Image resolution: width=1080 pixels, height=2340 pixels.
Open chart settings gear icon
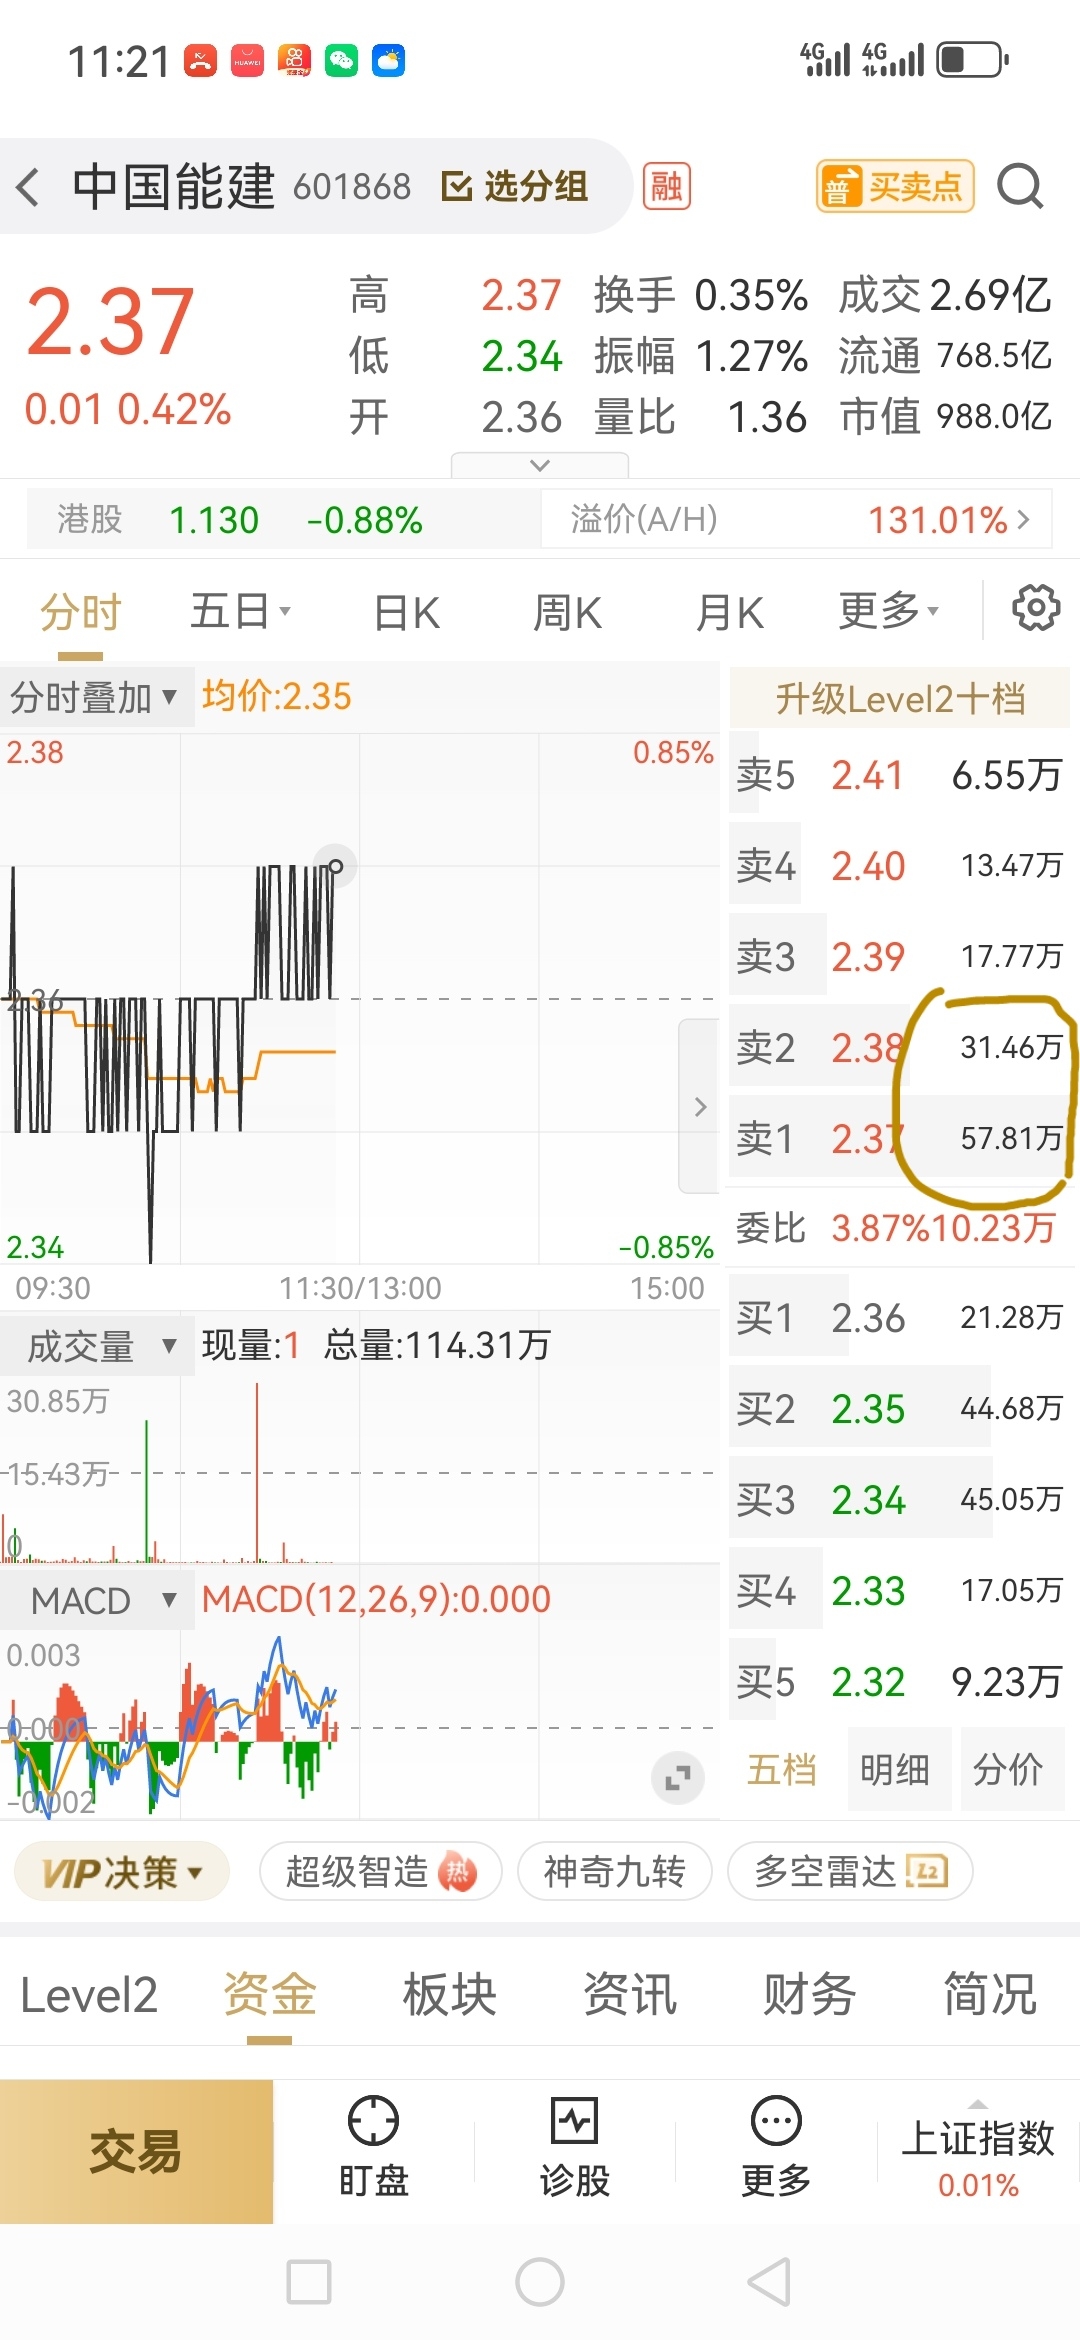point(1036,609)
